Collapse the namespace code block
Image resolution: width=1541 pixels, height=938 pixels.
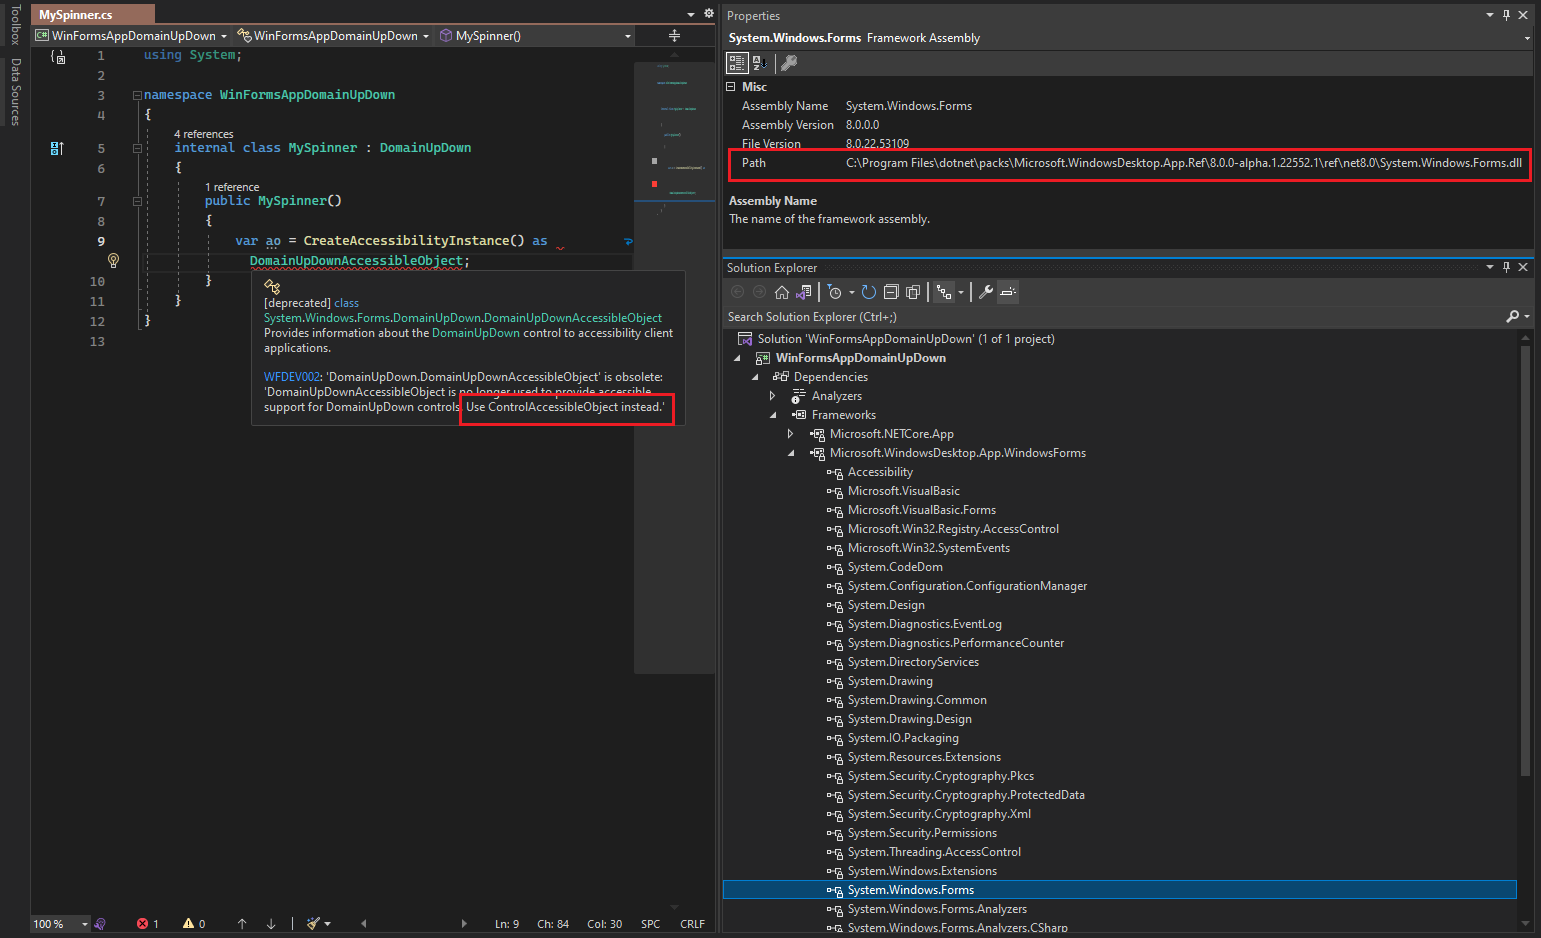tap(137, 95)
